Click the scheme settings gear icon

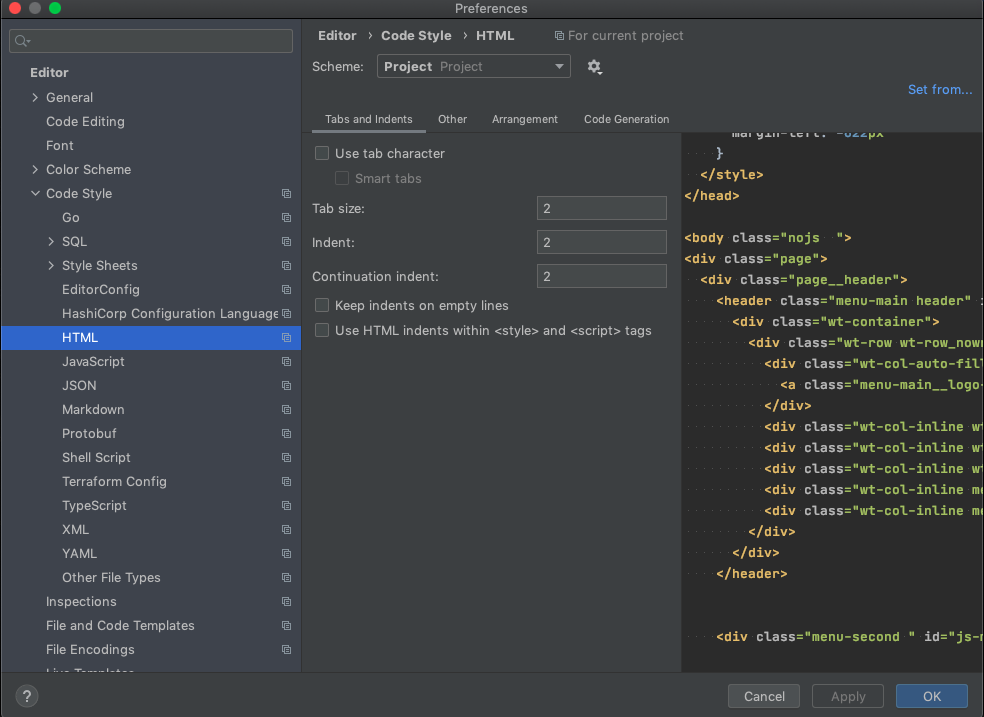point(594,67)
